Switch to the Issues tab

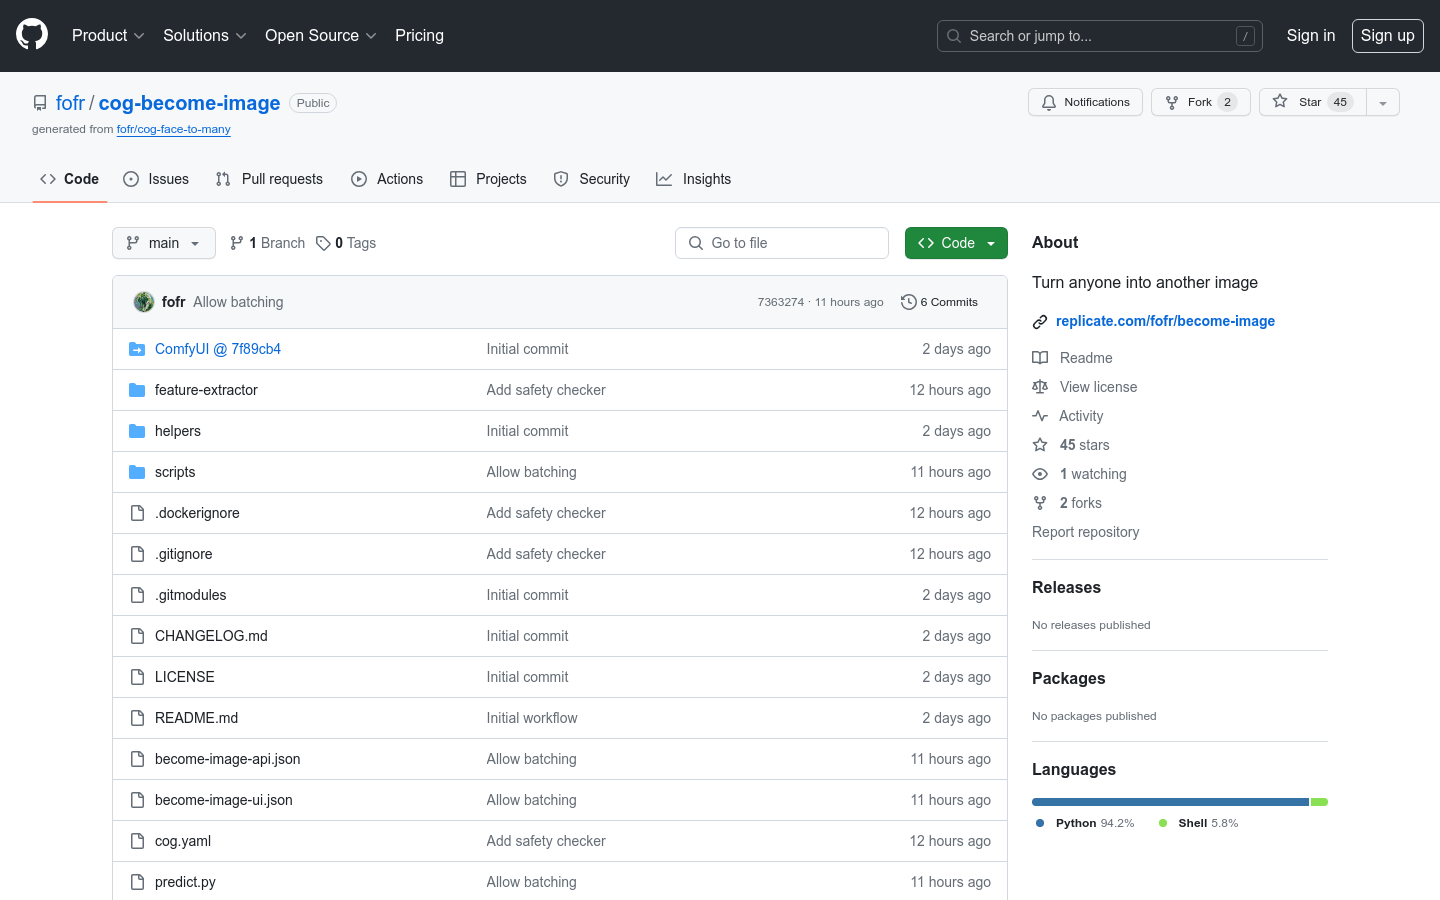pos(156,179)
